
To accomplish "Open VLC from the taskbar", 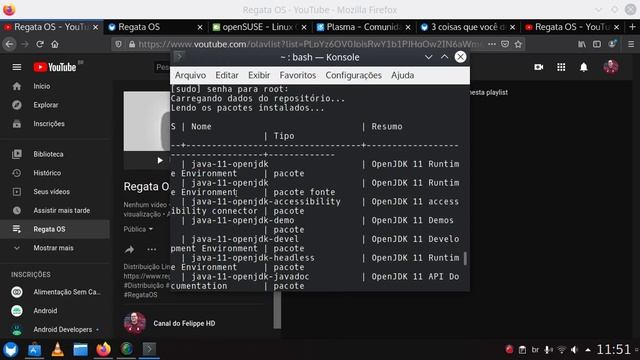I will (x=58, y=350).
